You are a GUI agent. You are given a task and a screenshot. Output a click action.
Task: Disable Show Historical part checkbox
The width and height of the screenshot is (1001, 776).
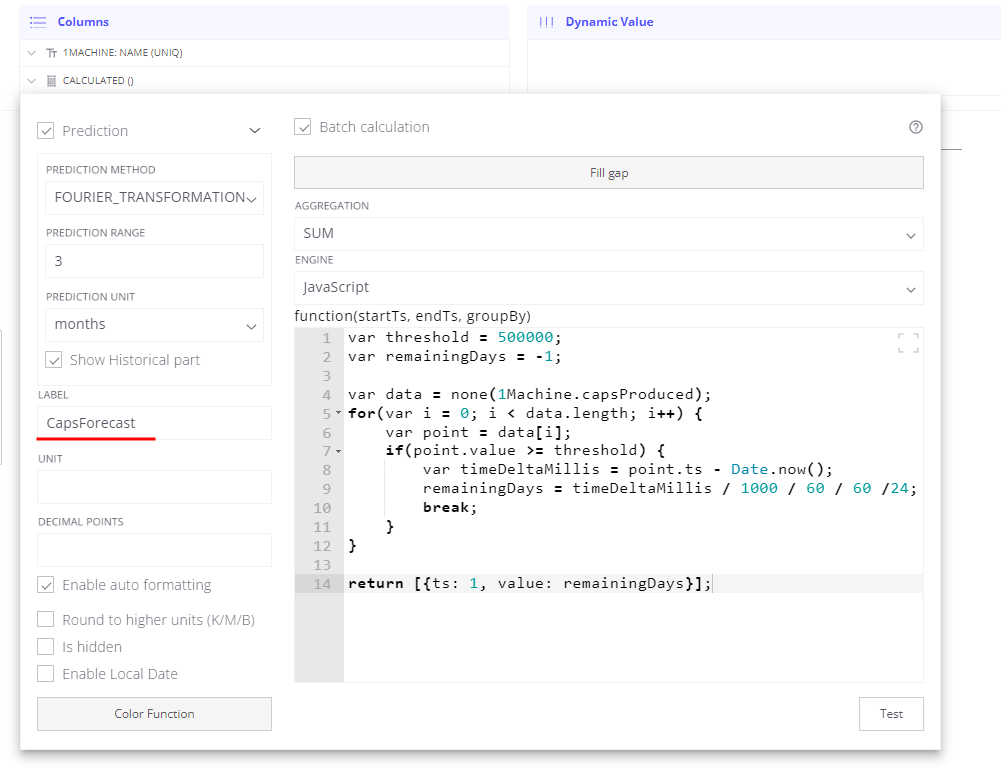pos(54,360)
